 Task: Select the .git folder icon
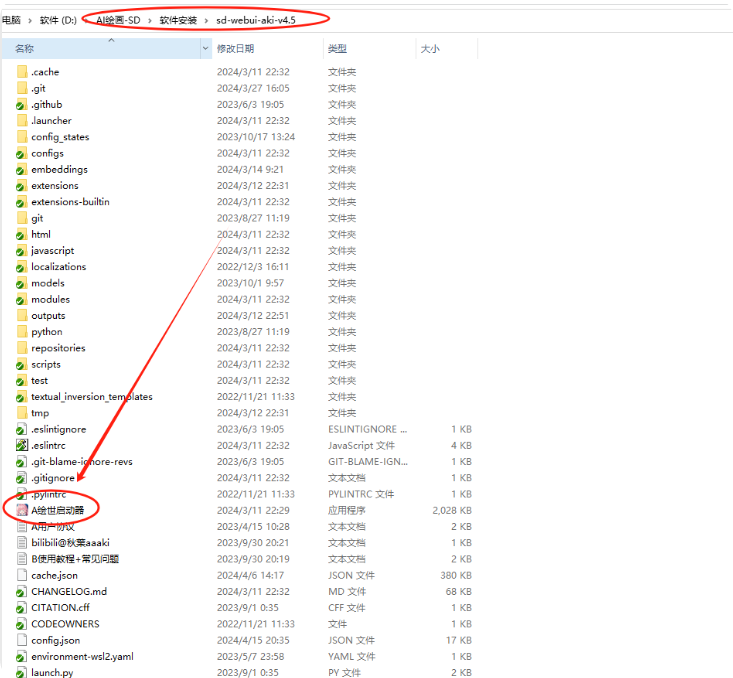pos(22,88)
